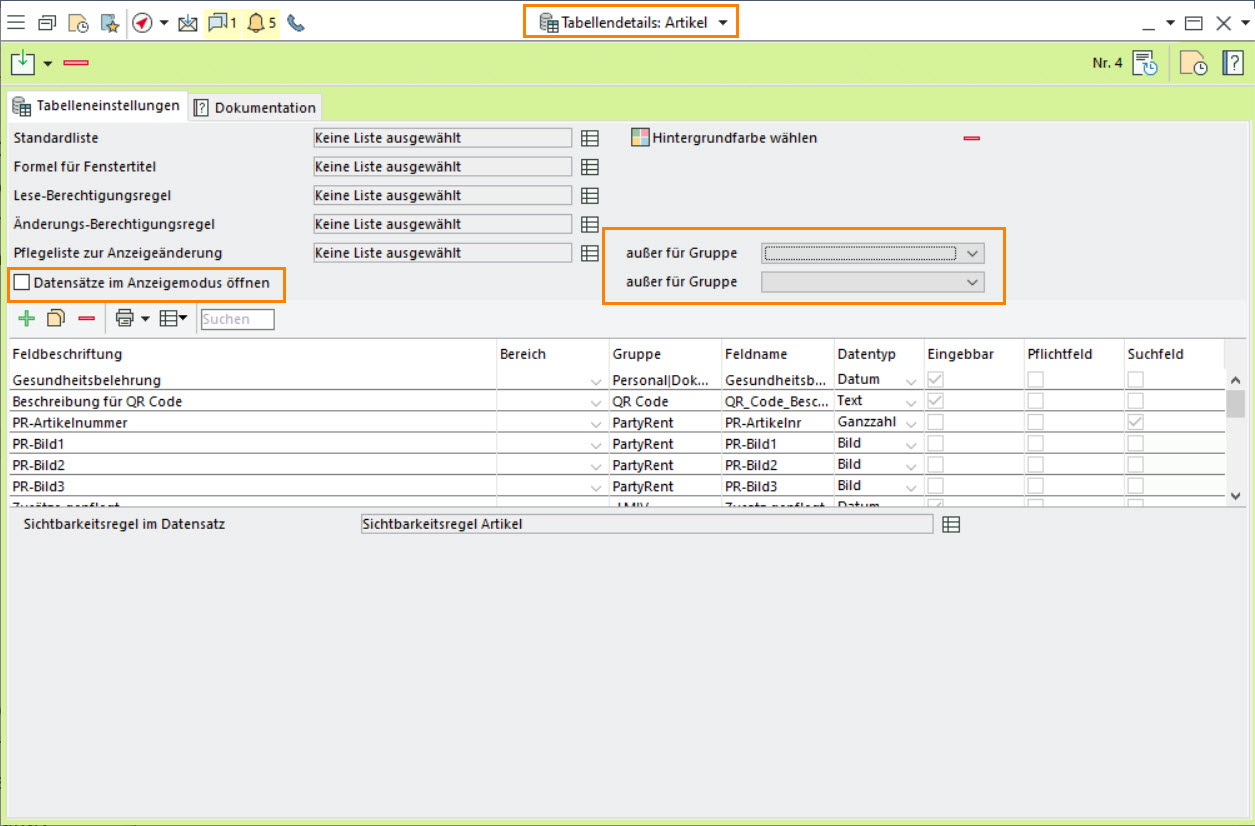The image size is (1255, 826).
Task: Click the Feldbeschriftung column header
Action: [x=68, y=355]
